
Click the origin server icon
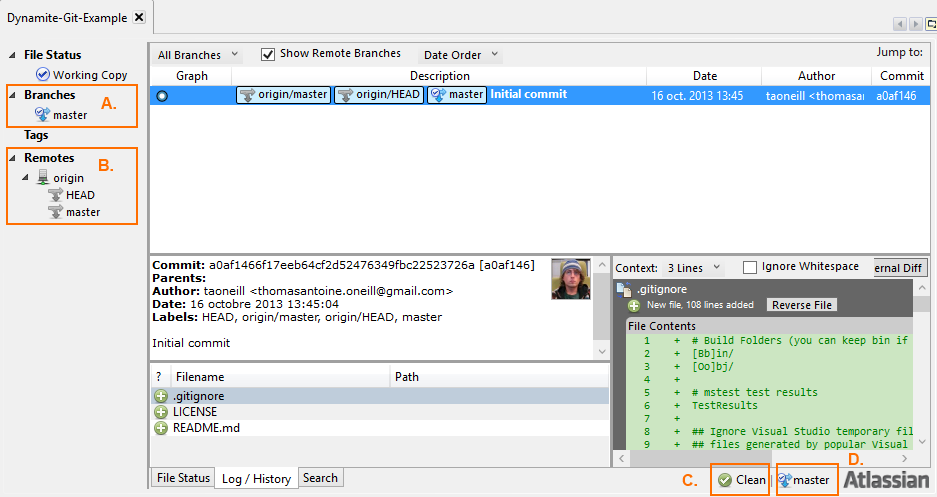tap(43, 177)
